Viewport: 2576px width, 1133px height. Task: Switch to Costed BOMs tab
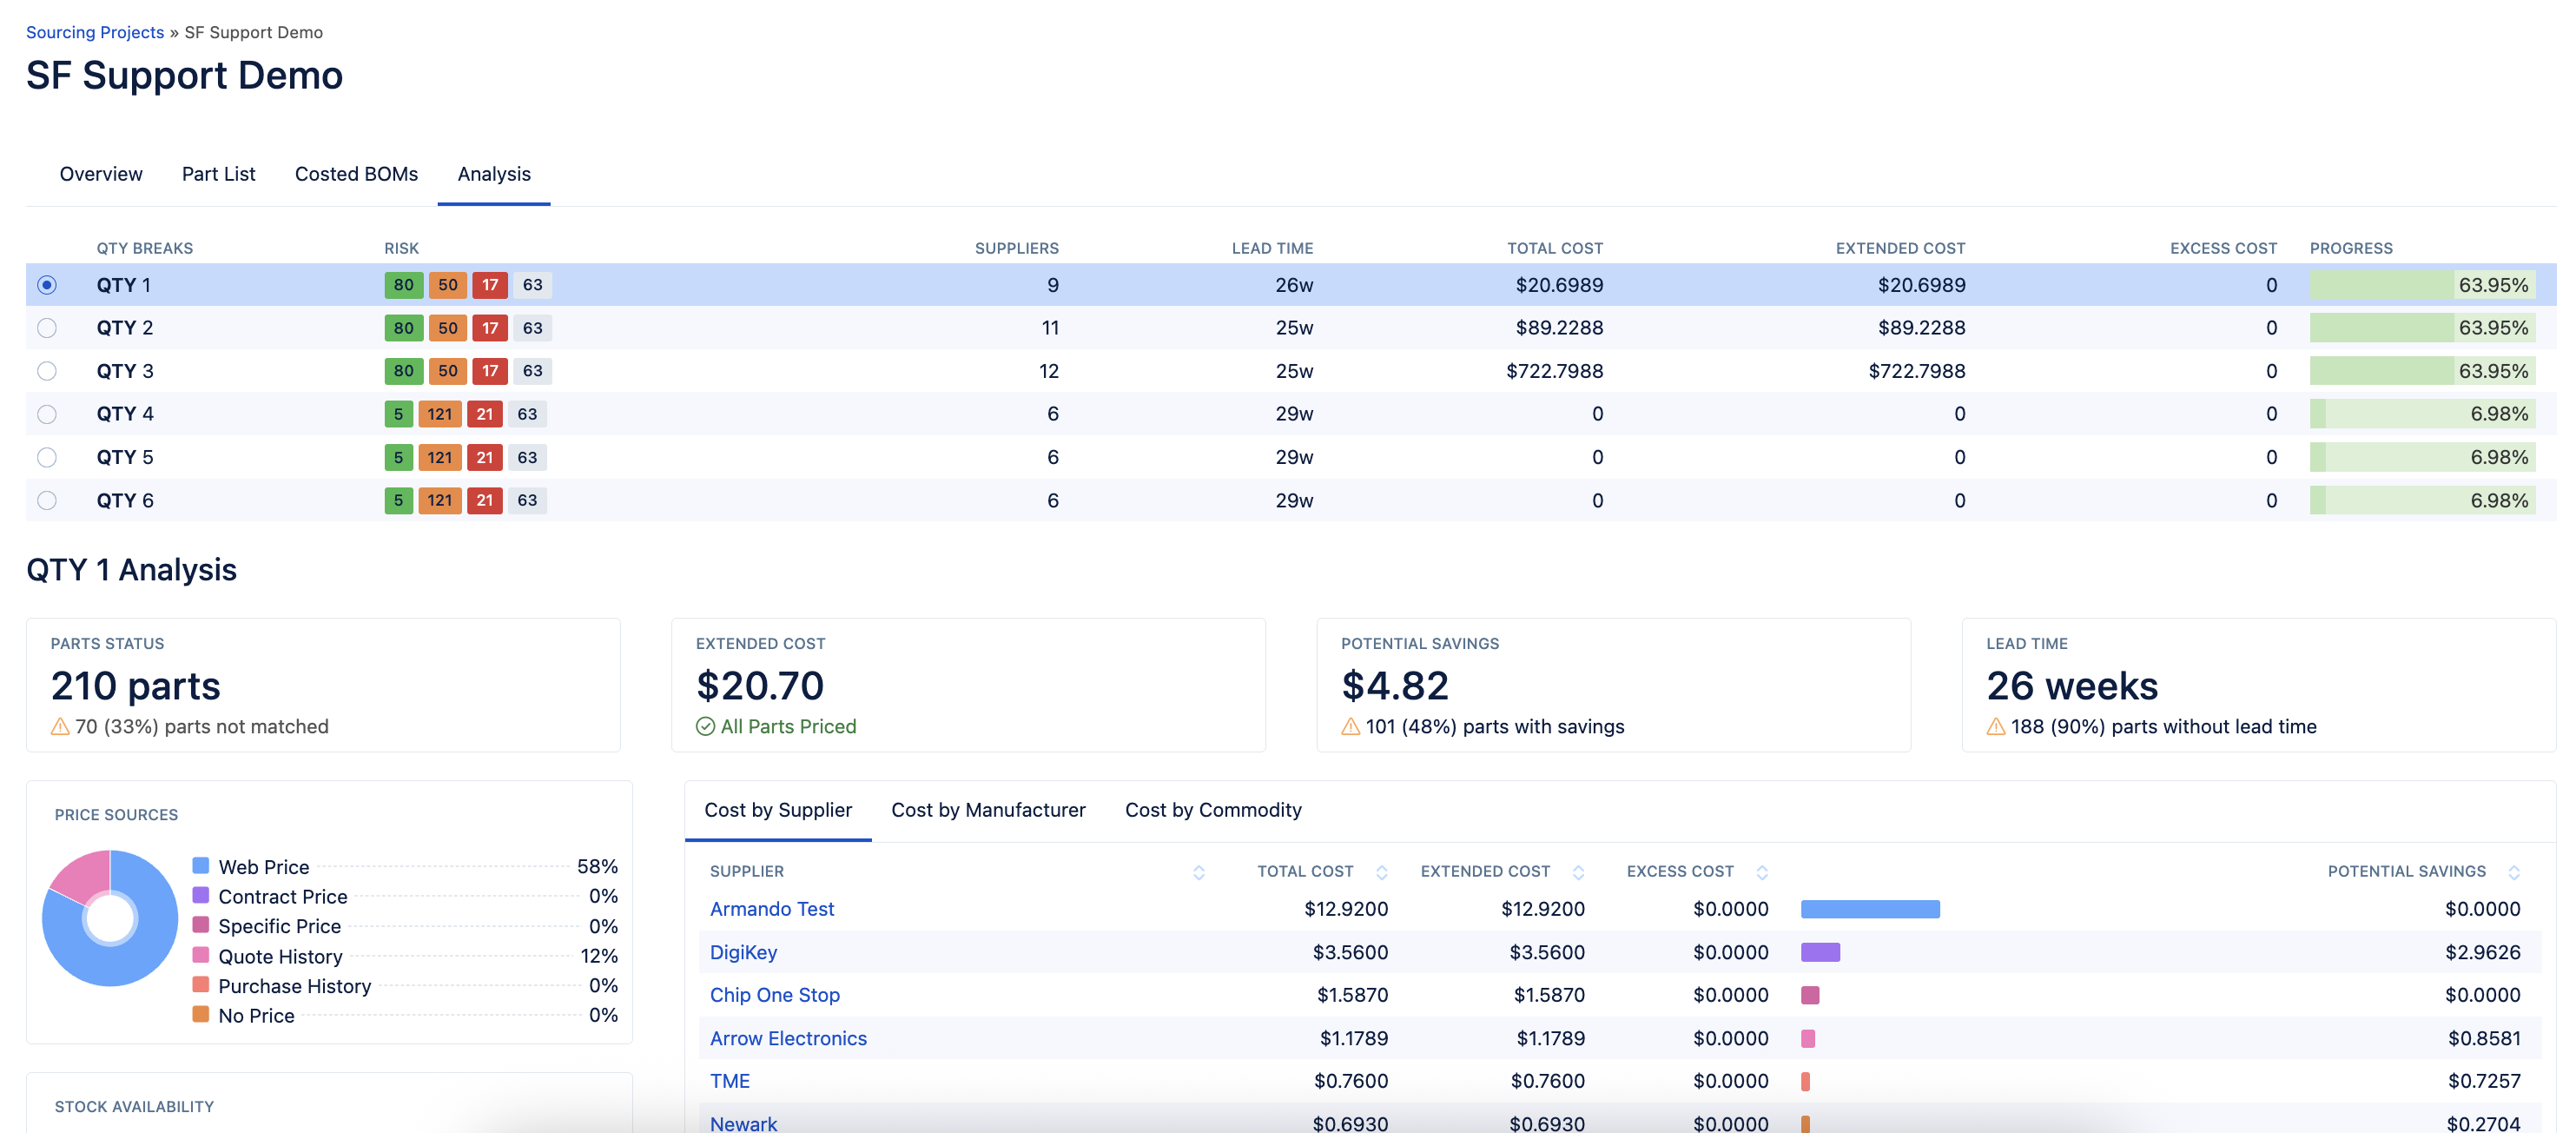click(x=356, y=174)
